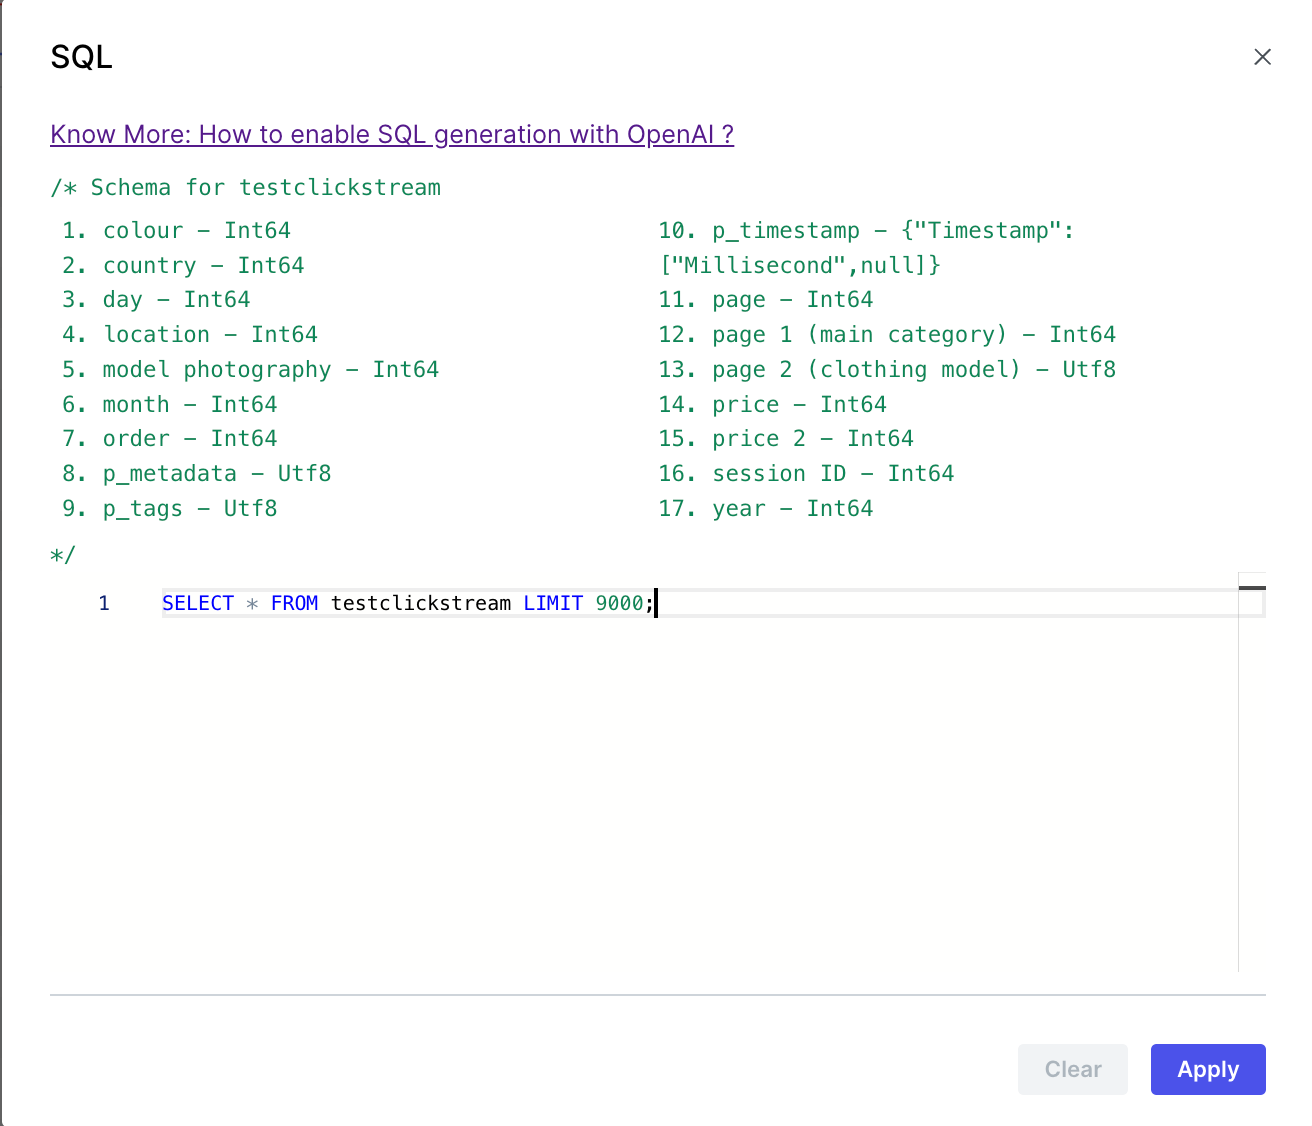The width and height of the screenshot is (1312, 1126).
Task: Click 'page 2 (clothing model) - Utf8'
Action: 887,369
